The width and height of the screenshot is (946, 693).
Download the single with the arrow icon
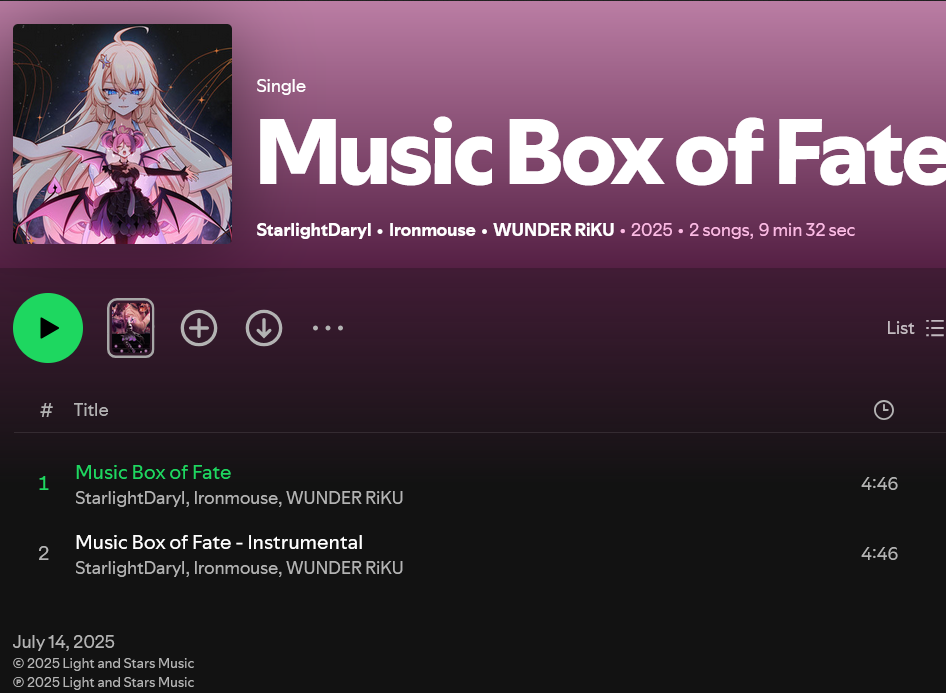pyautogui.click(x=264, y=328)
